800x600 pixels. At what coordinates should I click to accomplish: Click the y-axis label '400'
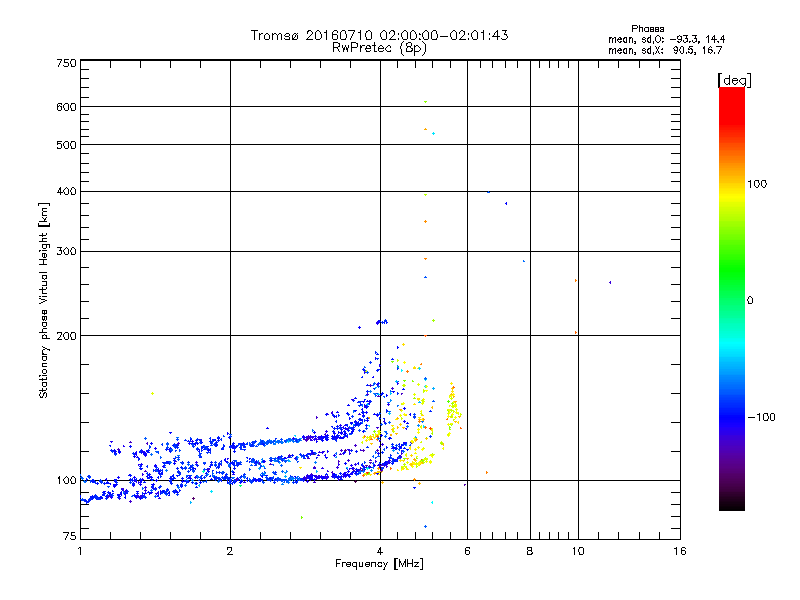coord(66,192)
